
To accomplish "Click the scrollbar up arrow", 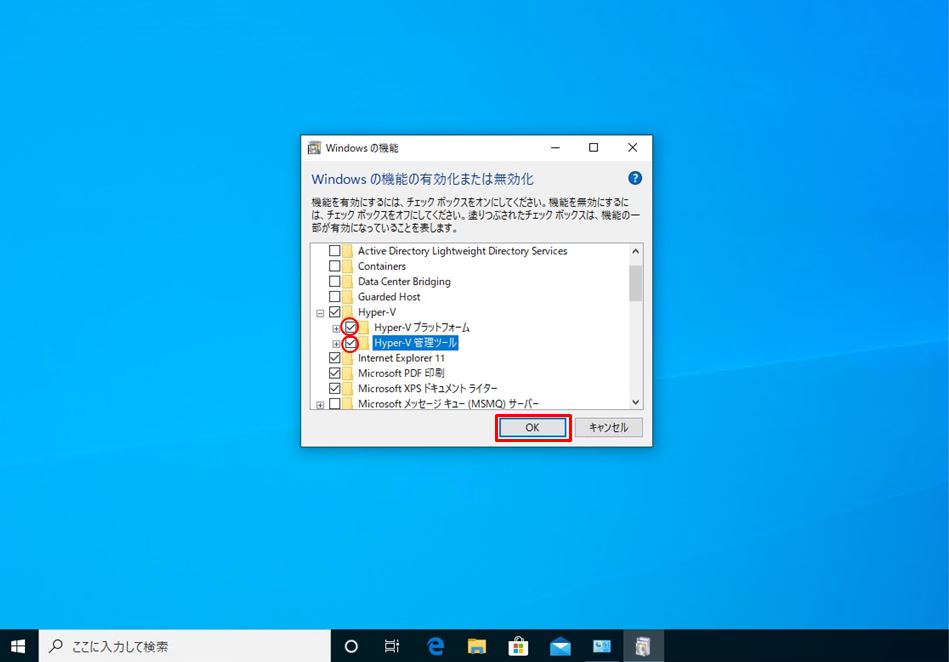I will 635,251.
